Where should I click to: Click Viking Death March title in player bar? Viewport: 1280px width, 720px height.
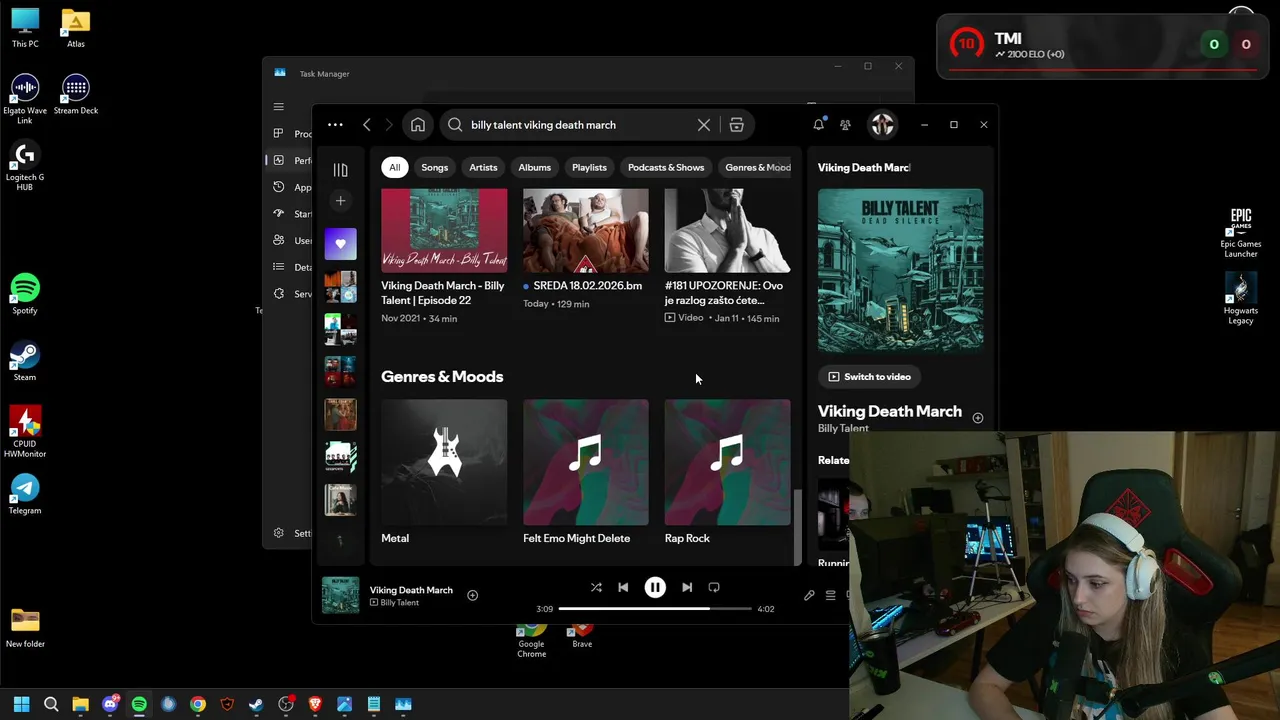point(411,590)
